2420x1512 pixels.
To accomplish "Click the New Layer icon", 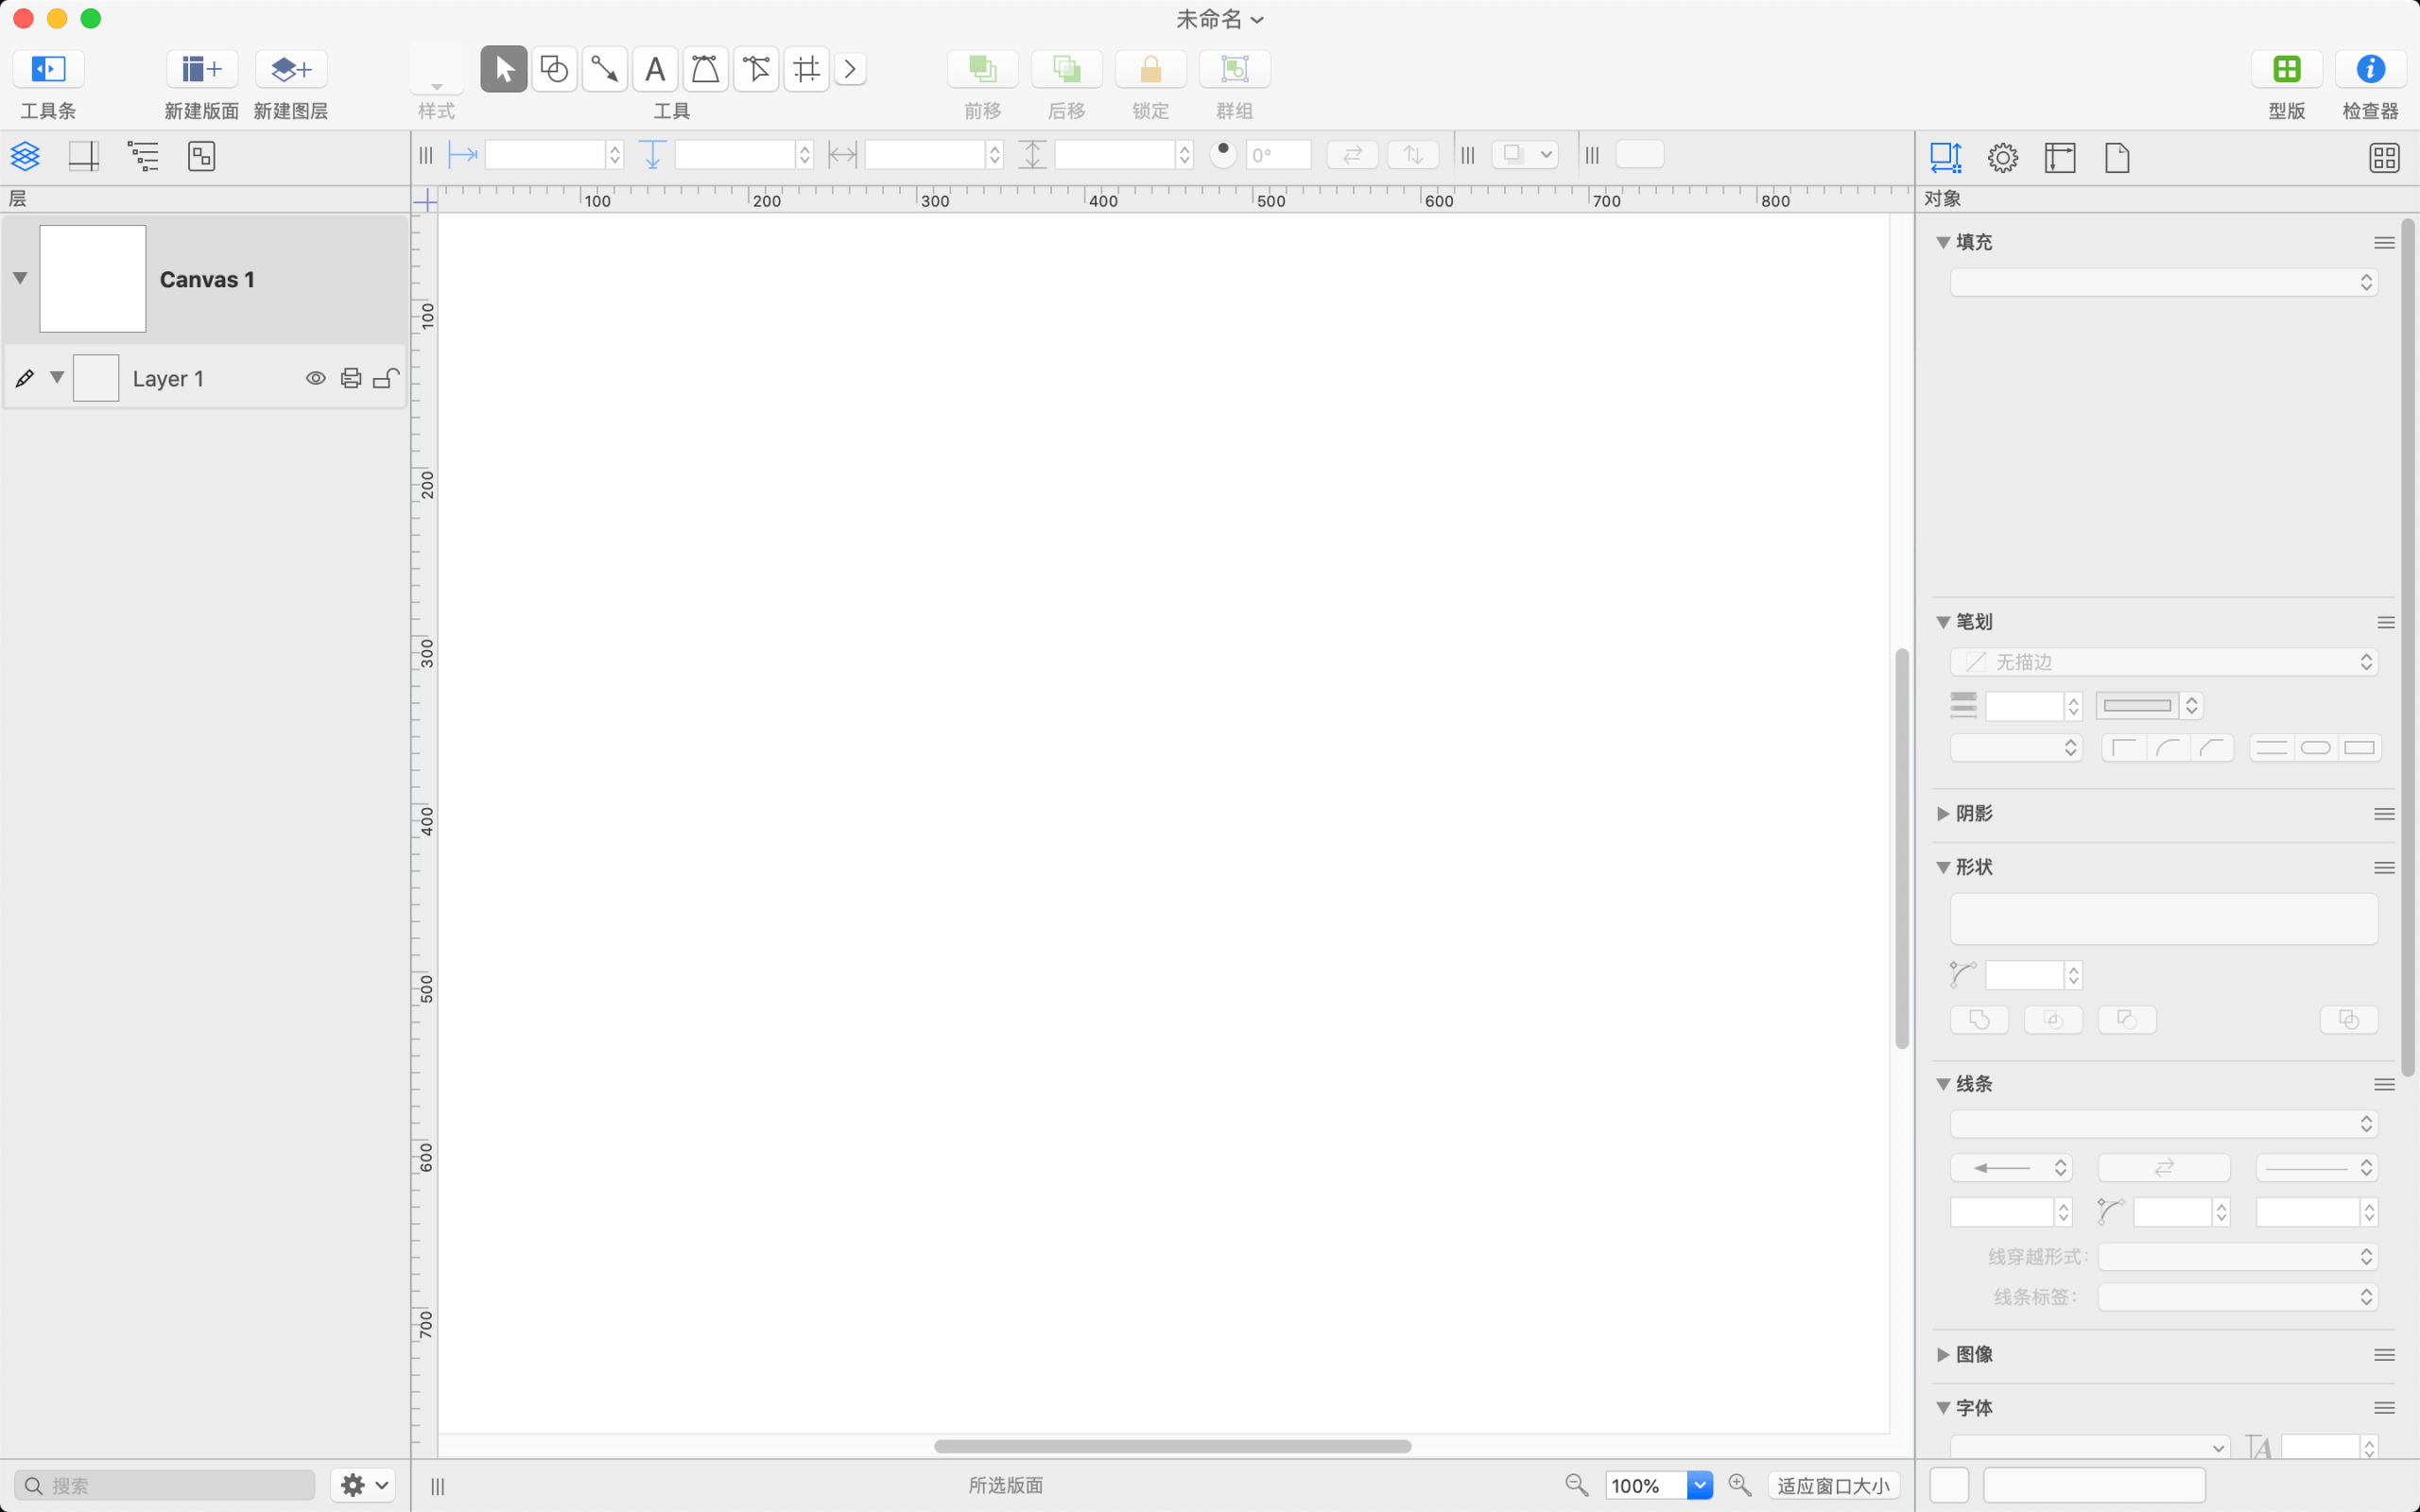I will click(291, 69).
